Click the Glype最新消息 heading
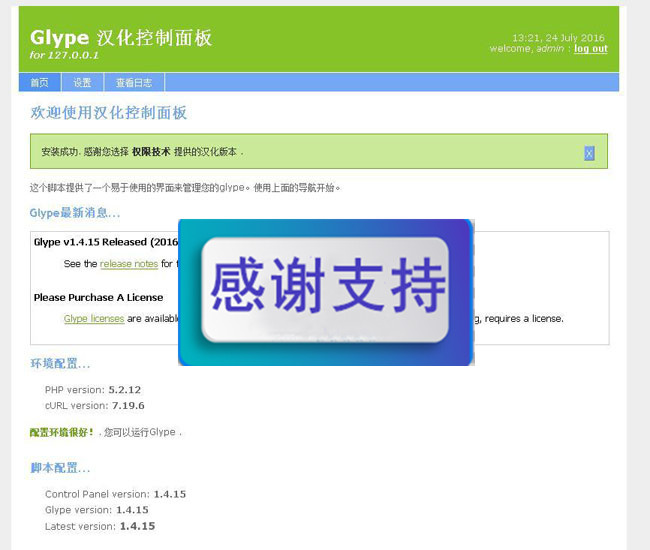This screenshot has width=650, height=550. click(75, 213)
